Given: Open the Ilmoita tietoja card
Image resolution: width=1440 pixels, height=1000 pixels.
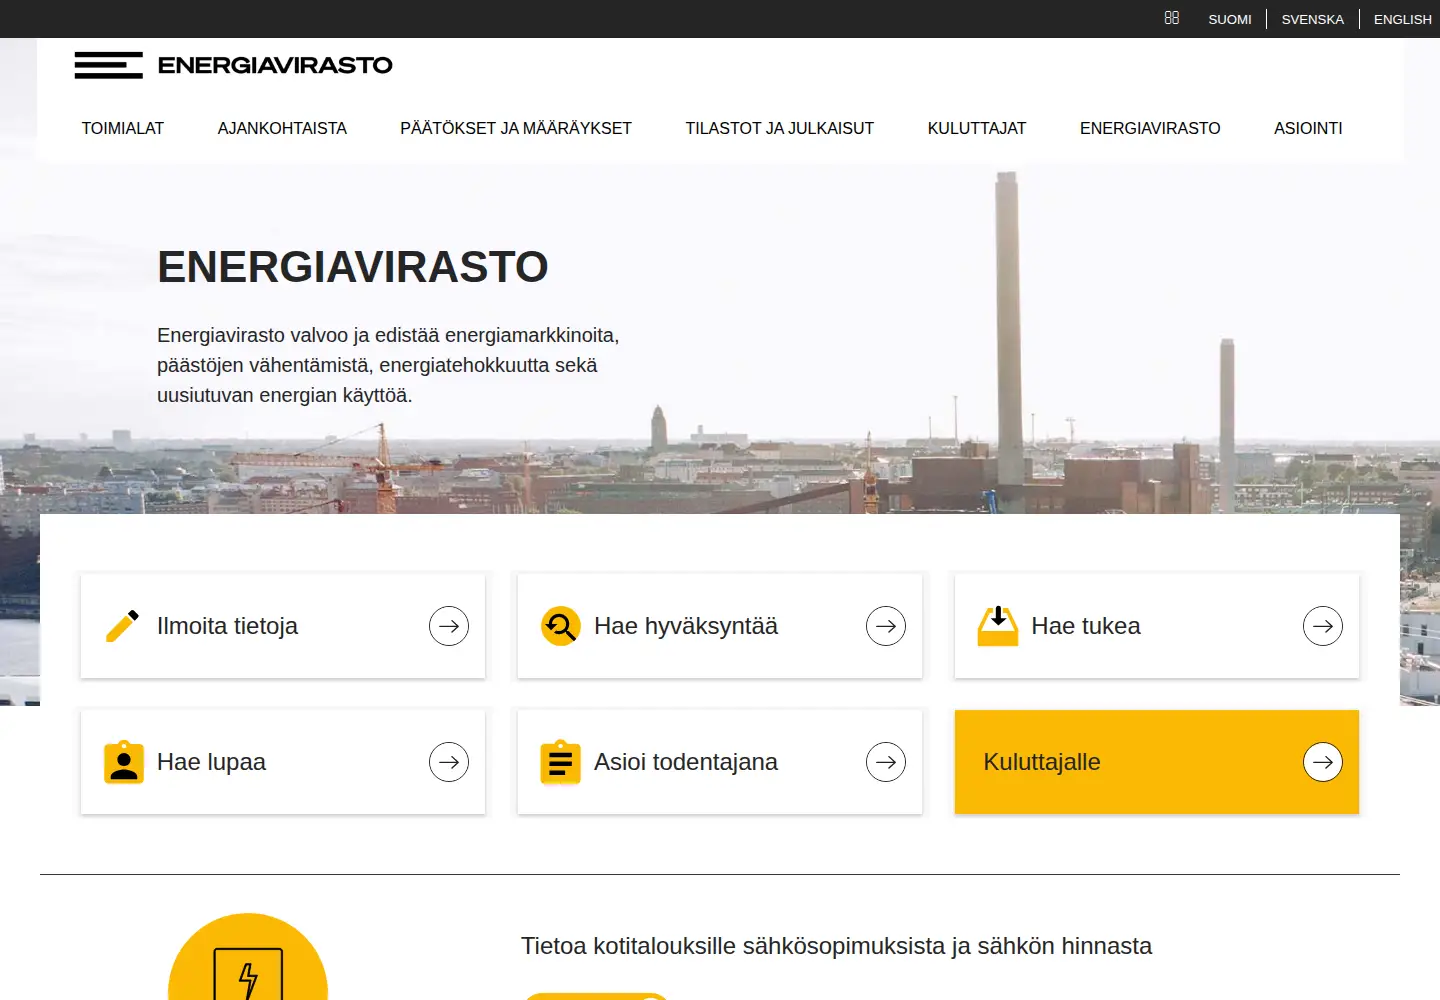Looking at the screenshot, I should click(x=283, y=626).
